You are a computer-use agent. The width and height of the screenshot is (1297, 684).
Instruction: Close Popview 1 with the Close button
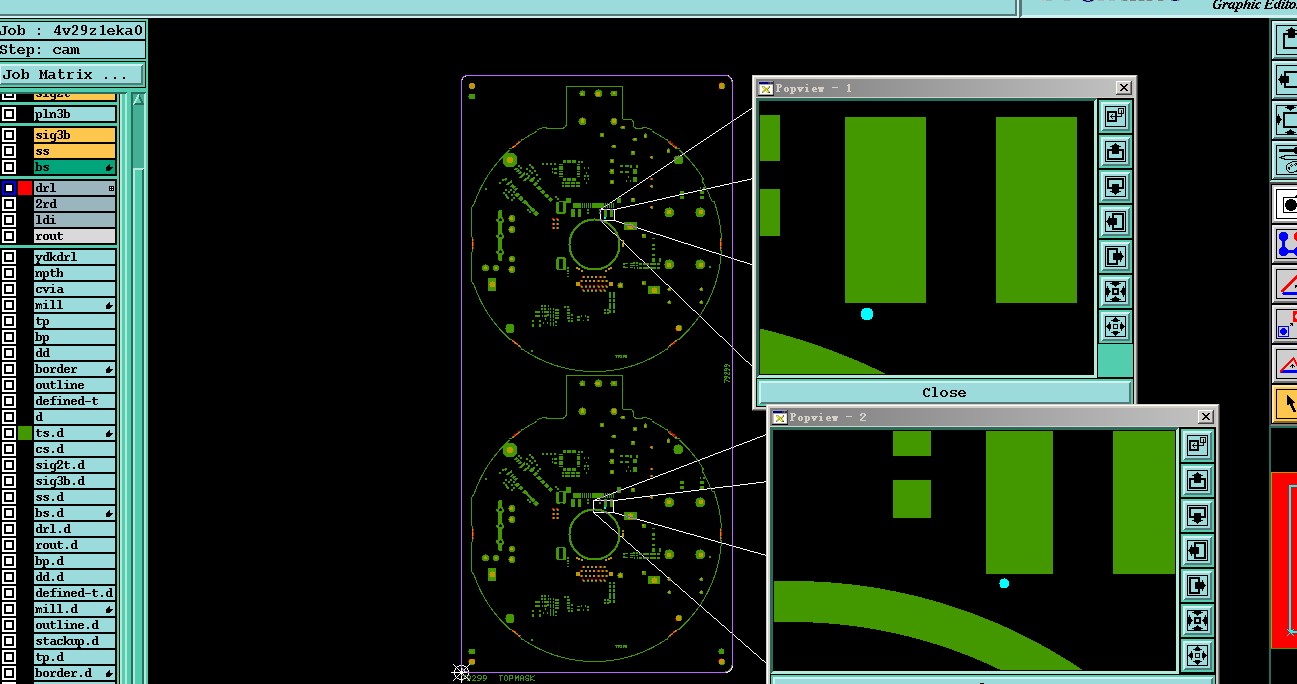click(944, 392)
